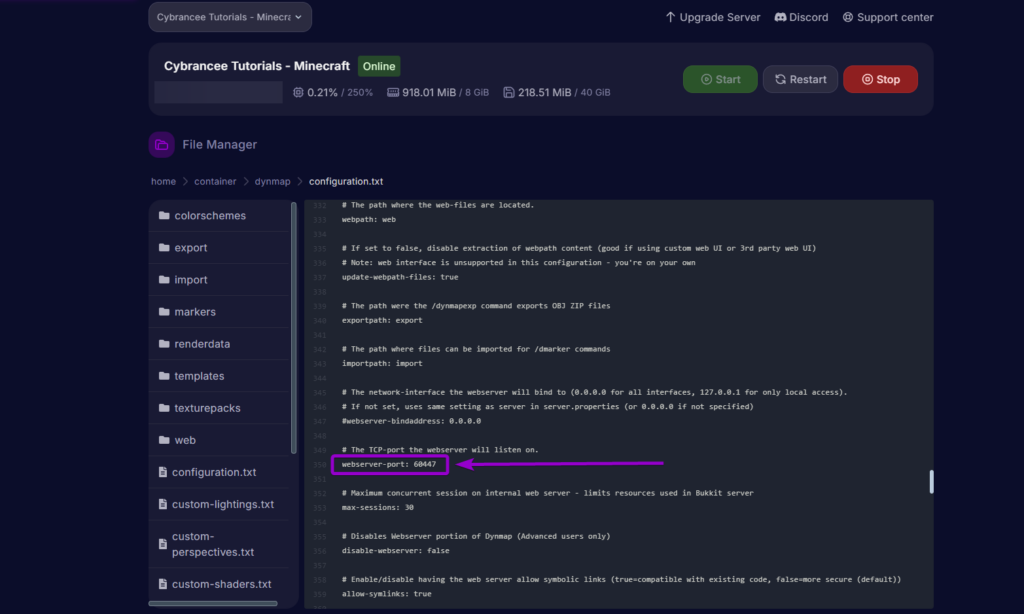The height and width of the screenshot is (614, 1024).
Task: Click the file icon beside custom-shaders.txt
Action: (162, 583)
